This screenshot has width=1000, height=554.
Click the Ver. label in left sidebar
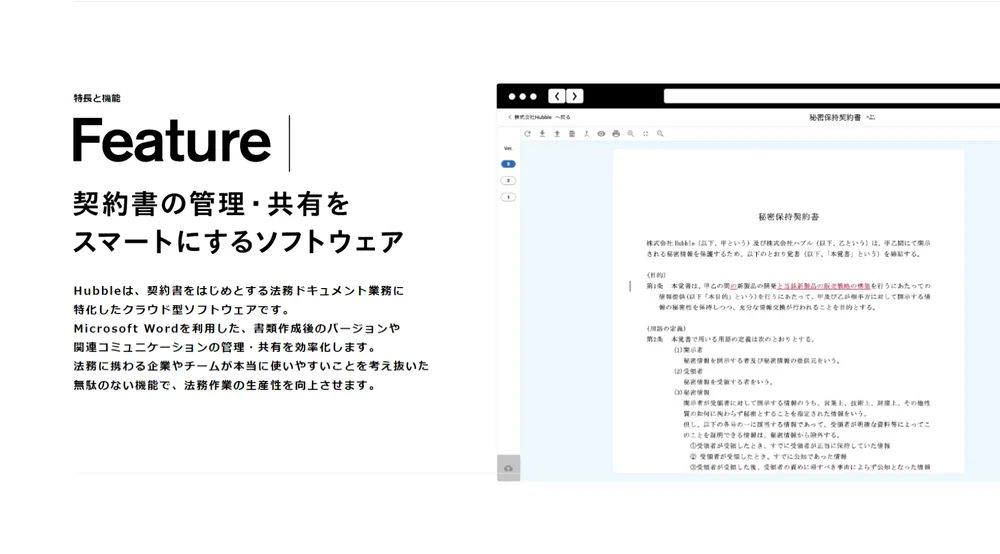pos(508,149)
